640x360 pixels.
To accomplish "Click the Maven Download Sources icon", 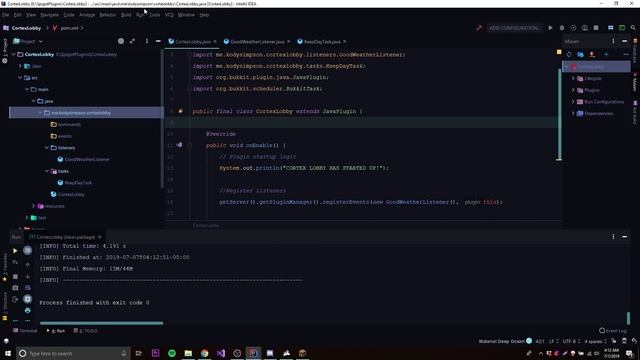I will (x=592, y=54).
